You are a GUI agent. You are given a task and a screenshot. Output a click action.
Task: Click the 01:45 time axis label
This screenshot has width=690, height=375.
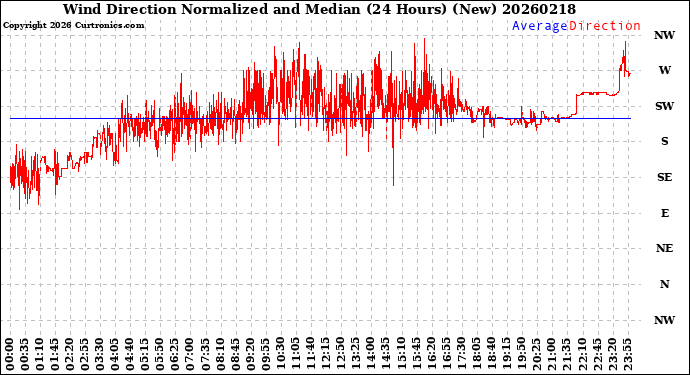55,355
